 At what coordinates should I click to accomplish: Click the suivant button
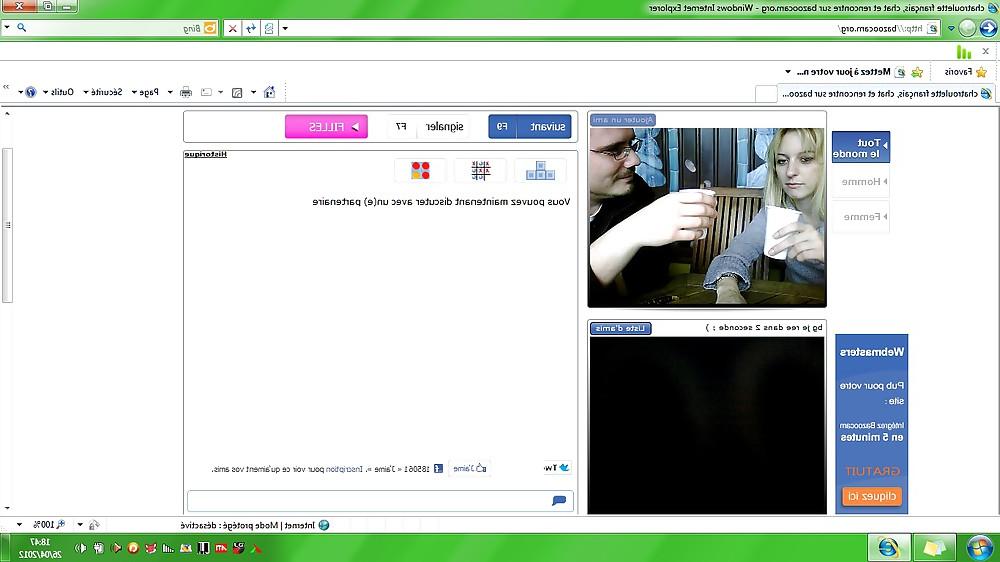(x=530, y=127)
